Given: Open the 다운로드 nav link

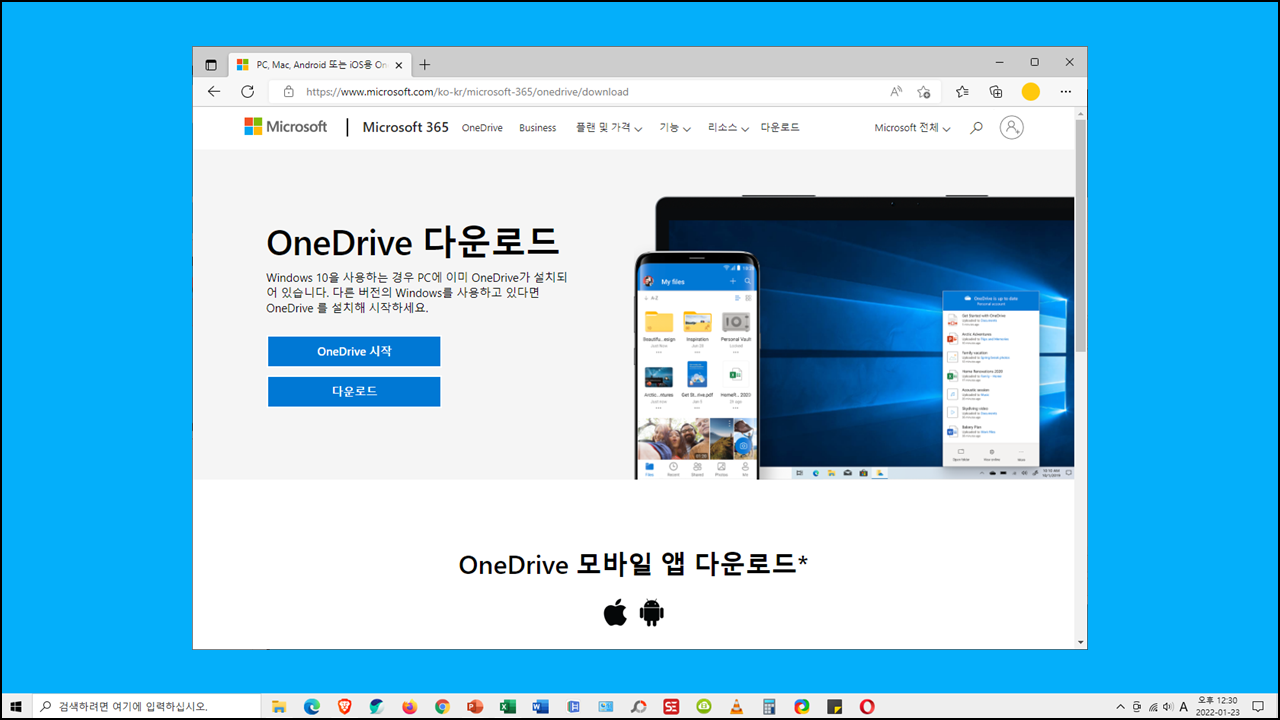Looking at the screenshot, I should pos(780,128).
